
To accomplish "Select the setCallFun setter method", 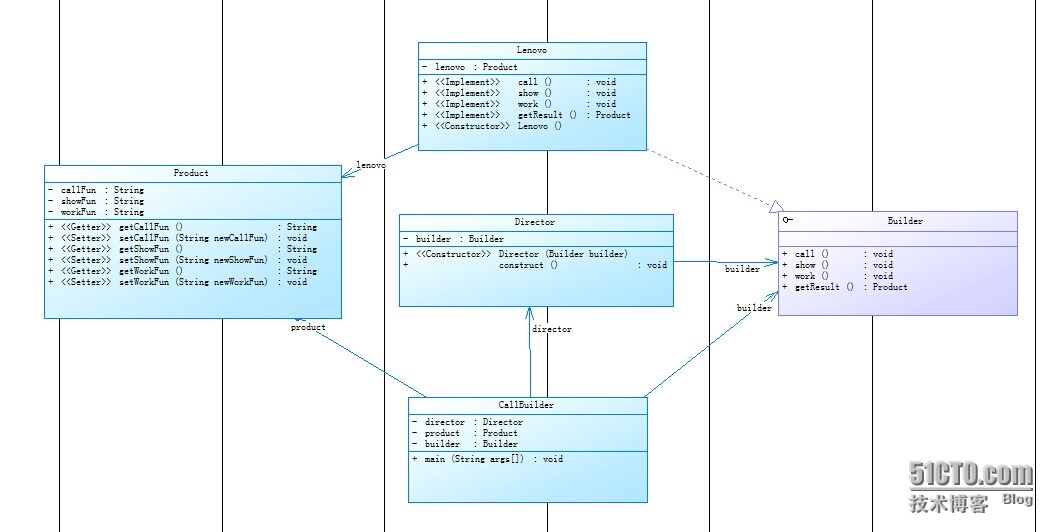I will click(x=178, y=238).
